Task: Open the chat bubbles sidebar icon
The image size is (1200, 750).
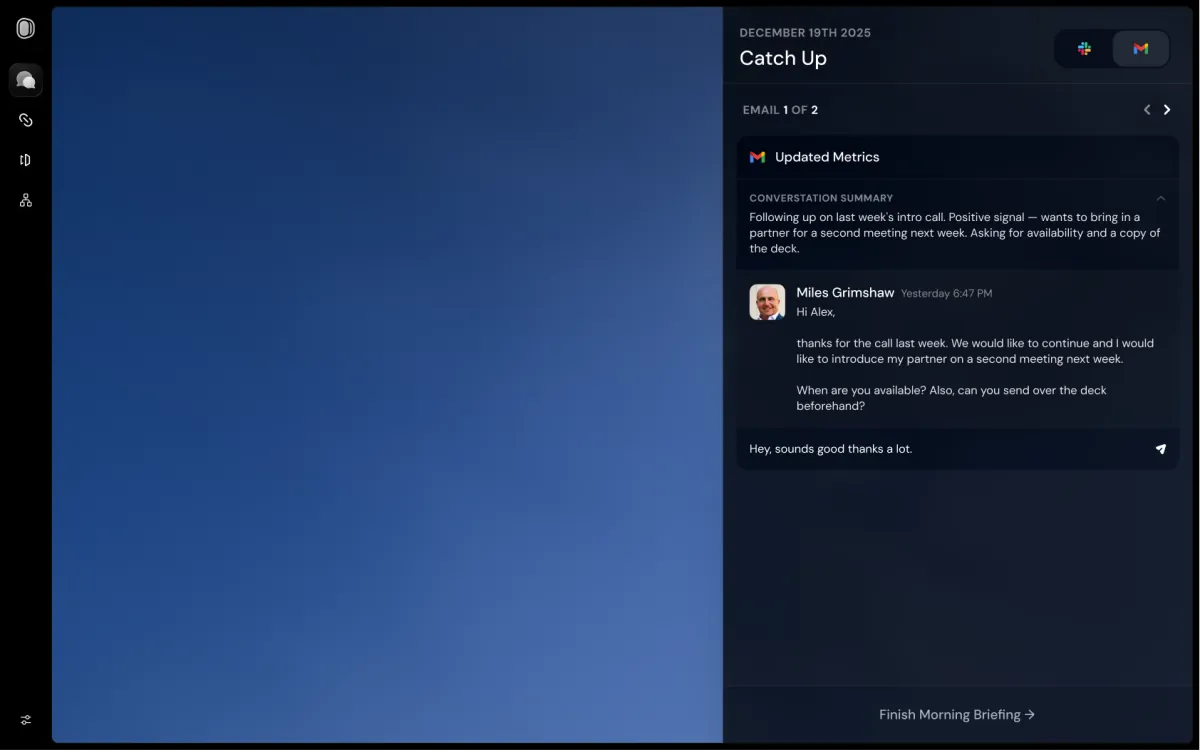Action: (x=26, y=80)
